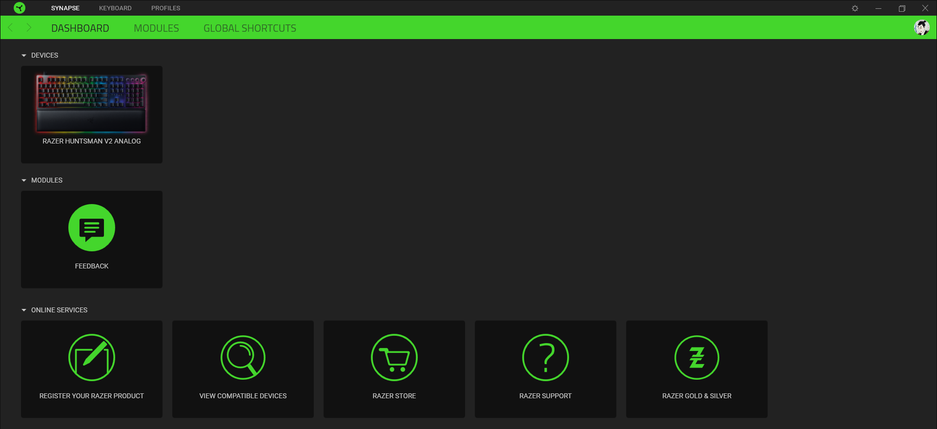Select the Razer Huntsman V2 Analog keyboard image
Screen dimensions: 937x429
point(91,103)
